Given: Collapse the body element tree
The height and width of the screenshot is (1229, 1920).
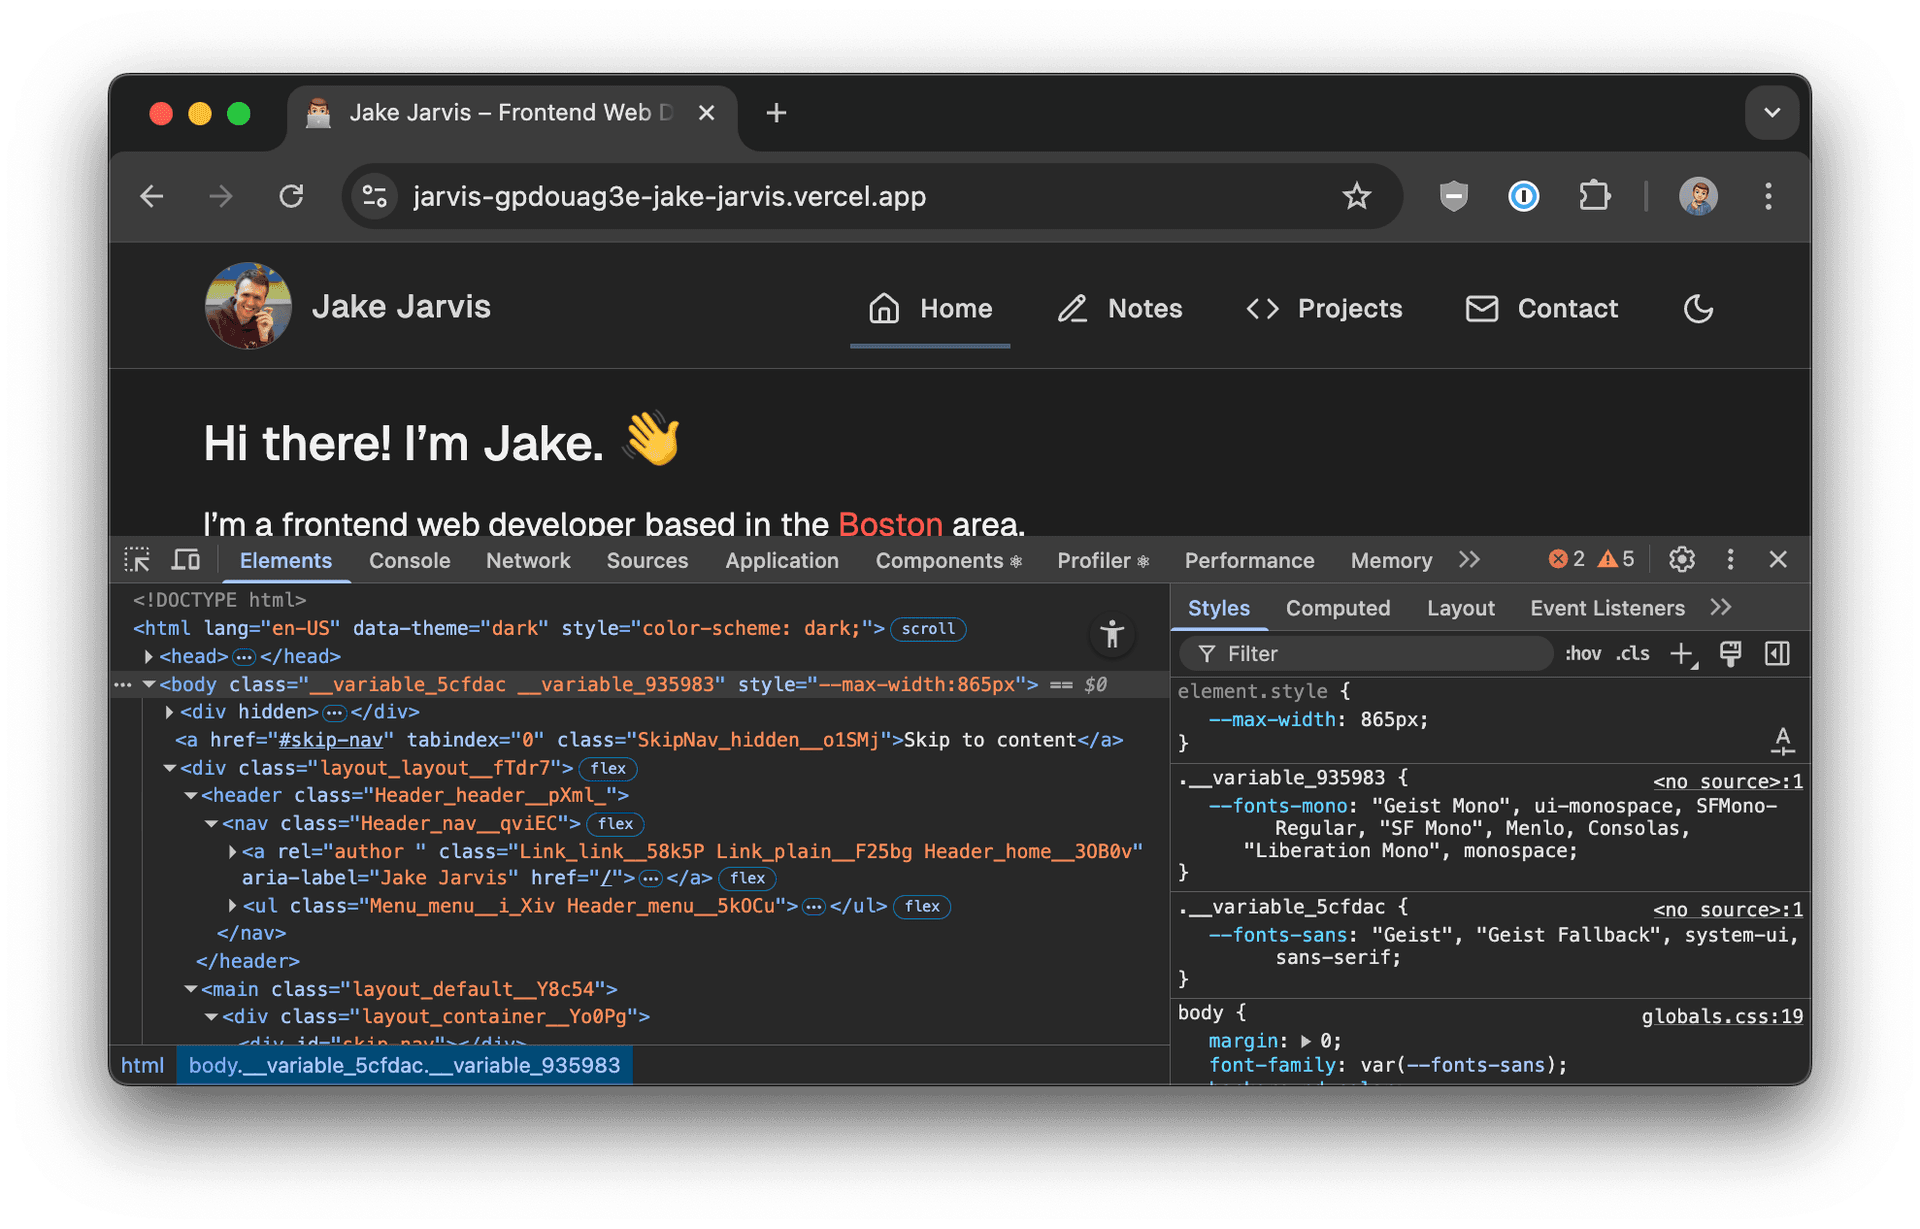Looking at the screenshot, I should [150, 684].
